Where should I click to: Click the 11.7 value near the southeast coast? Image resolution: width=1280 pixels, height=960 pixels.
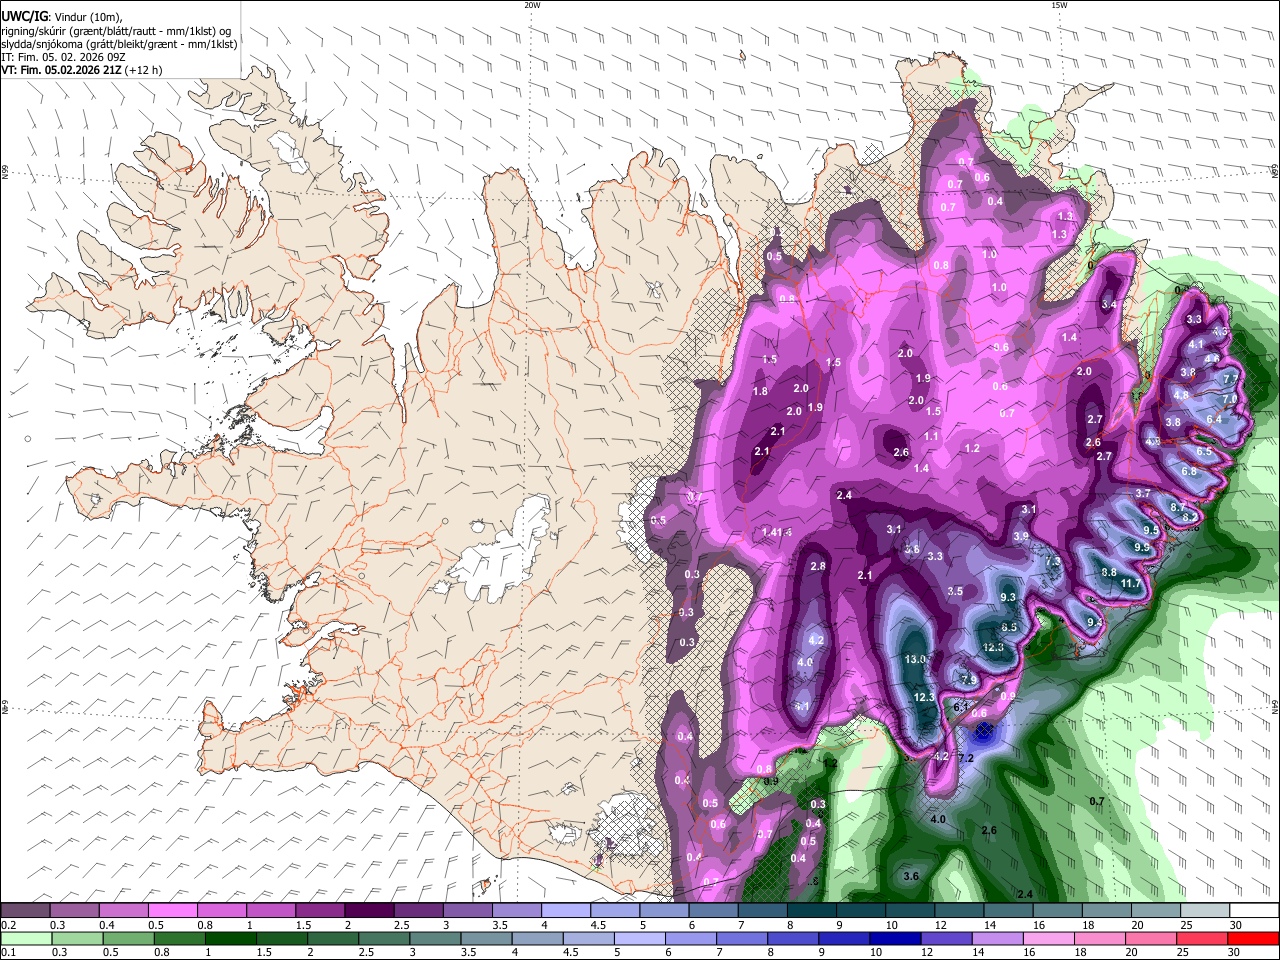point(1131,584)
